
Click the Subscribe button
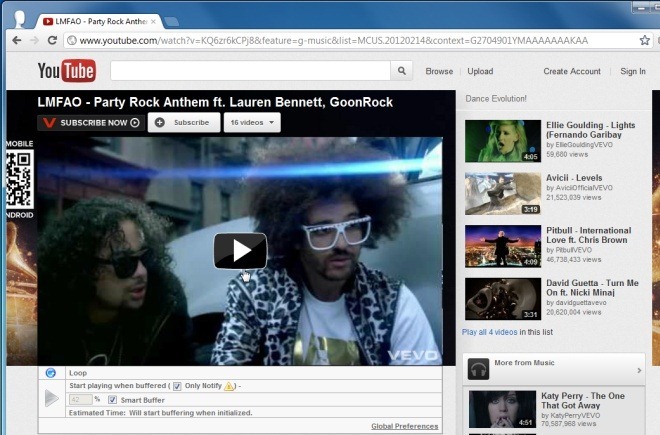[184, 123]
